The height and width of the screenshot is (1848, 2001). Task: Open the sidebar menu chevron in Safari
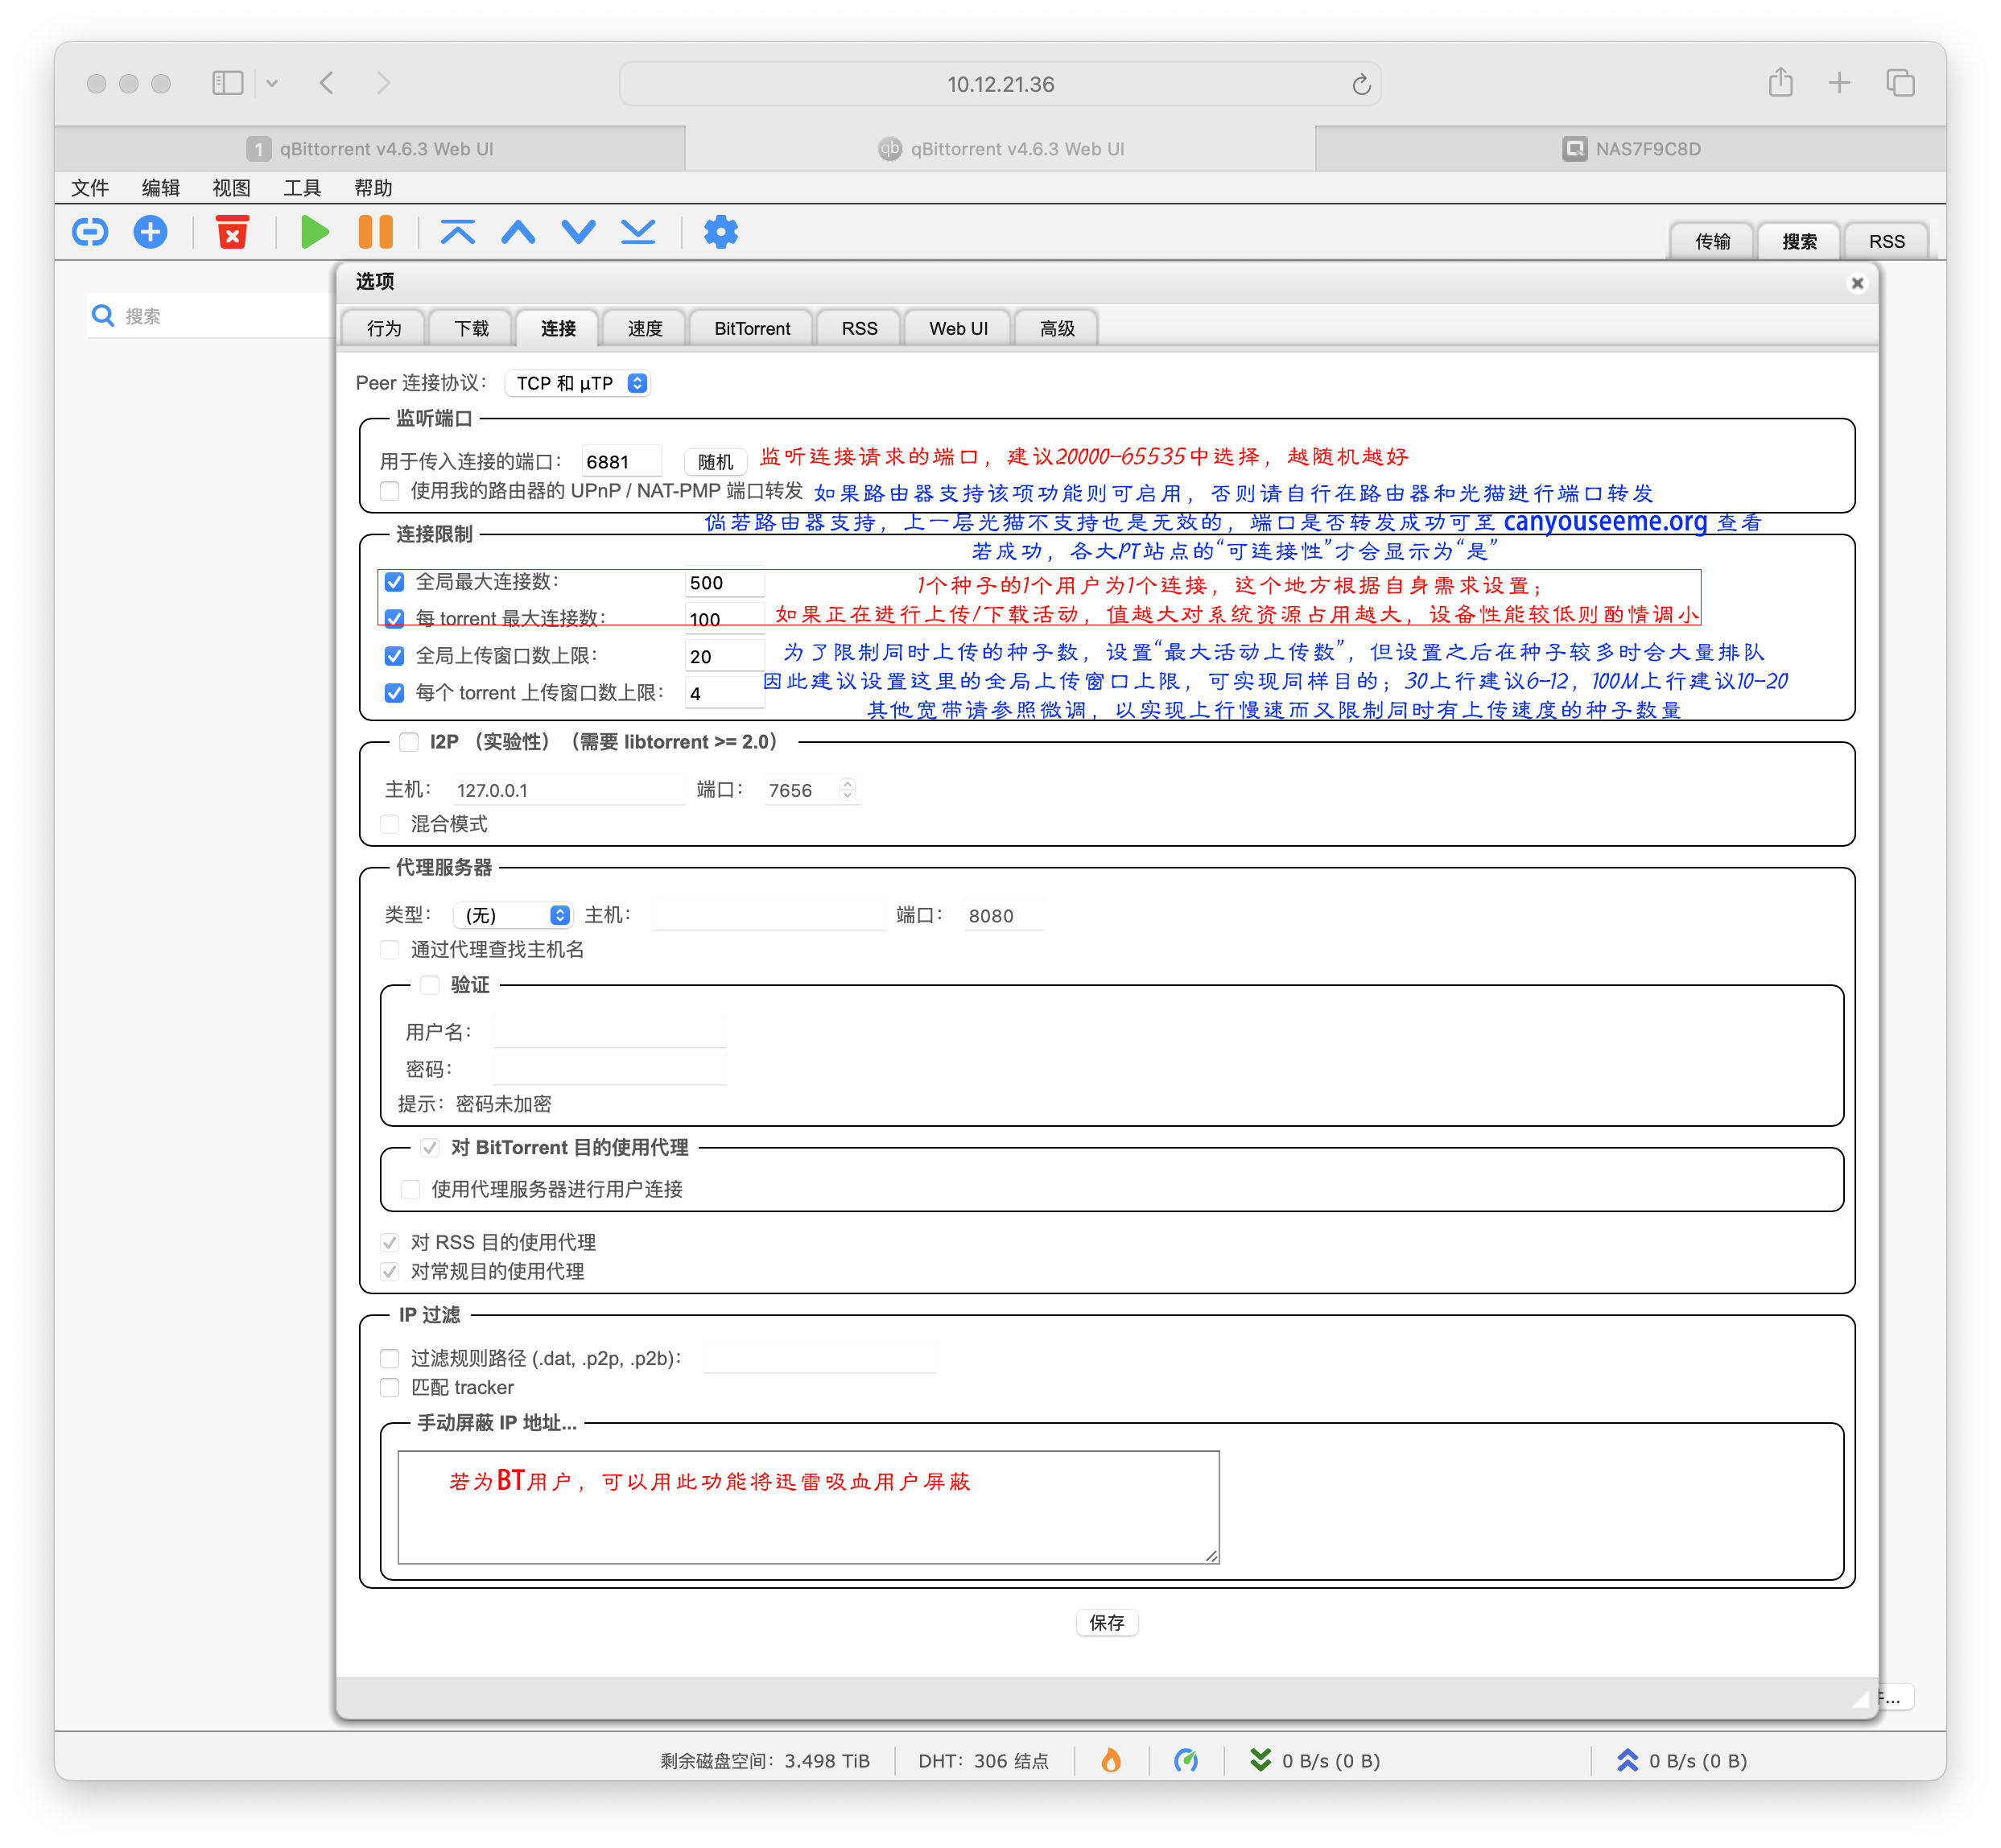tap(271, 84)
